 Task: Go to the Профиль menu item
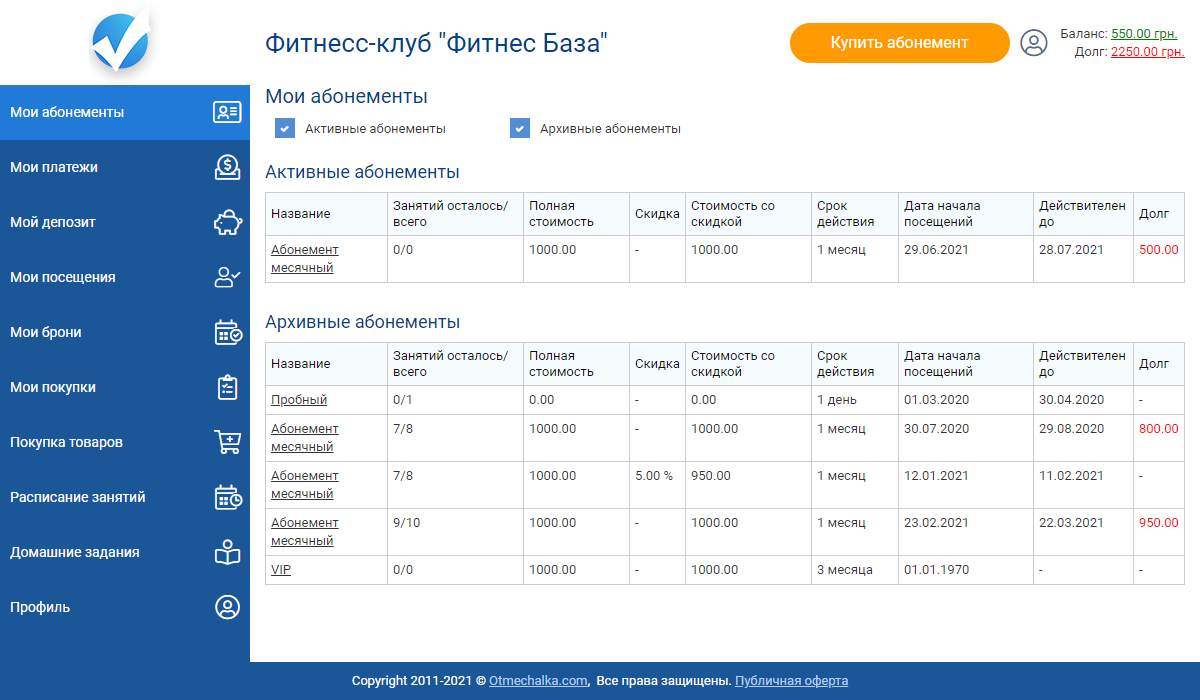point(40,607)
